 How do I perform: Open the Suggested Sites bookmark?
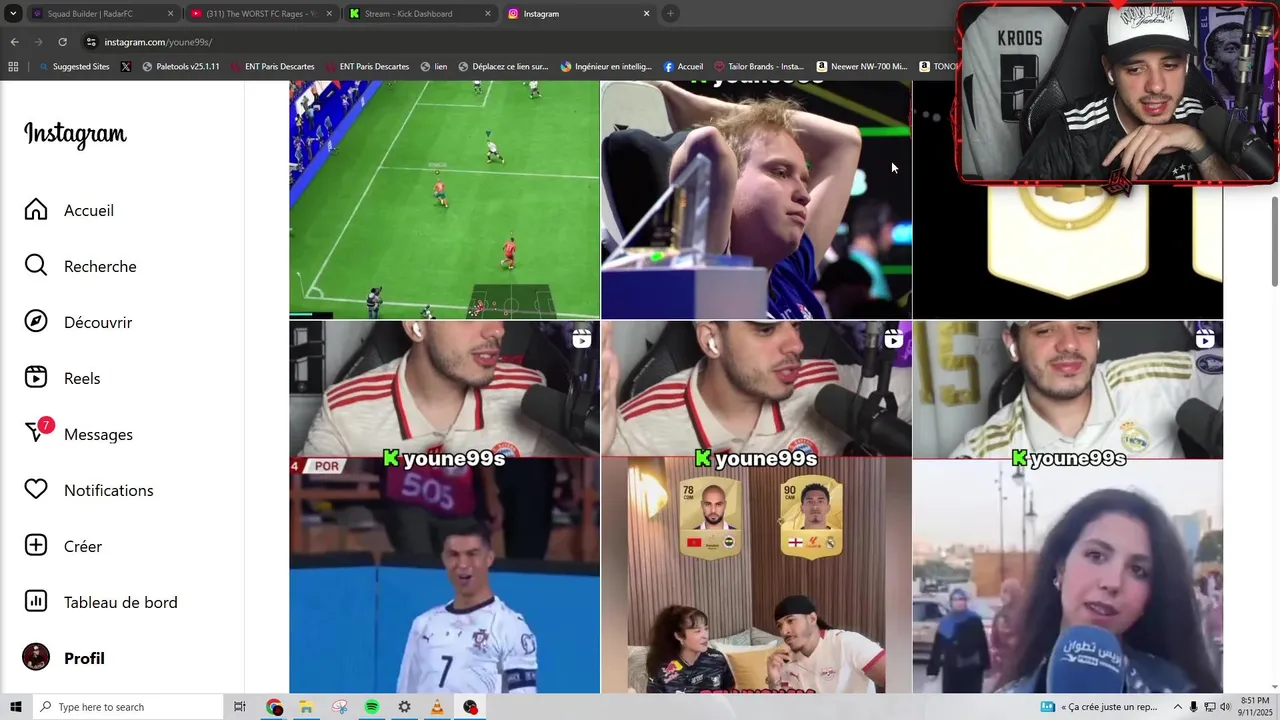pos(74,67)
